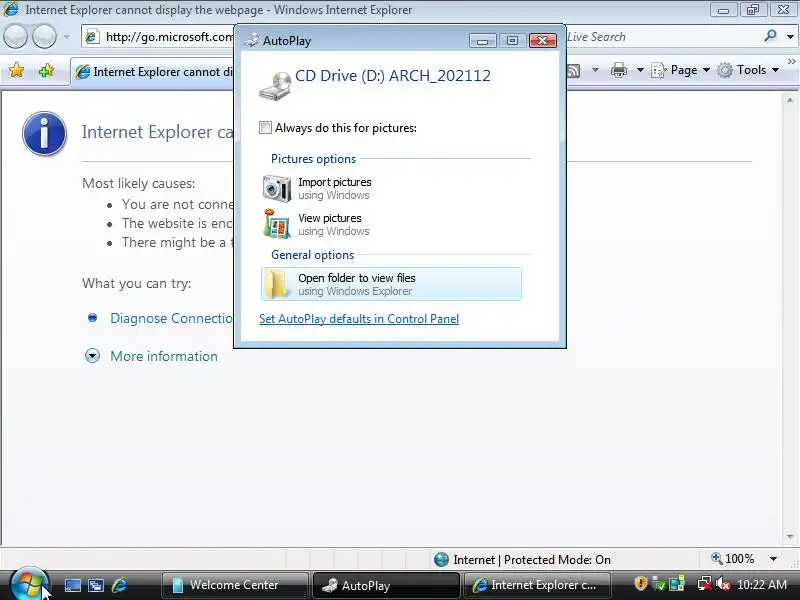Switch to Welcome Center taskbar button

(x=235, y=585)
